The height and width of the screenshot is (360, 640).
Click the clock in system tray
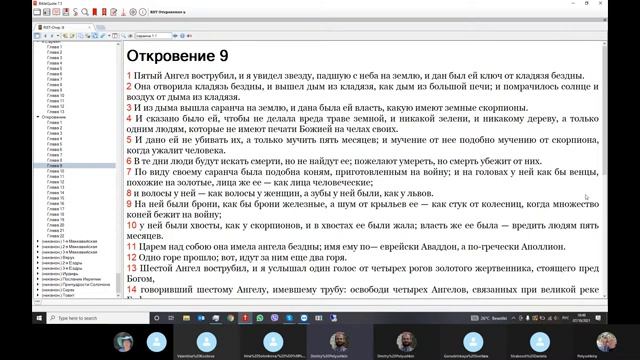click(582, 318)
